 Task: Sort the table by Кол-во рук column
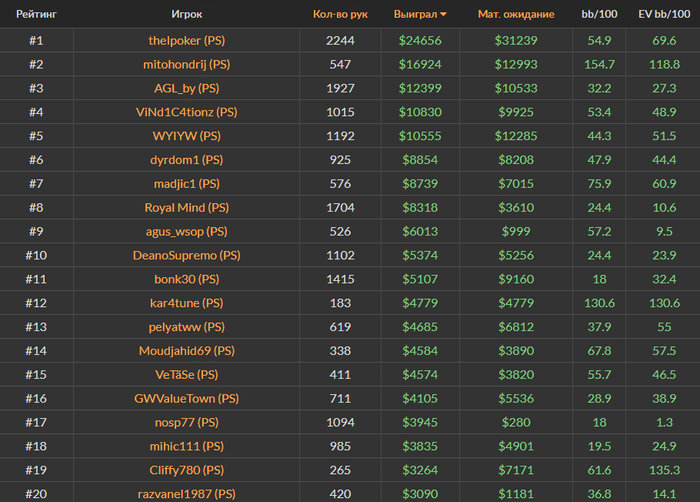point(340,15)
